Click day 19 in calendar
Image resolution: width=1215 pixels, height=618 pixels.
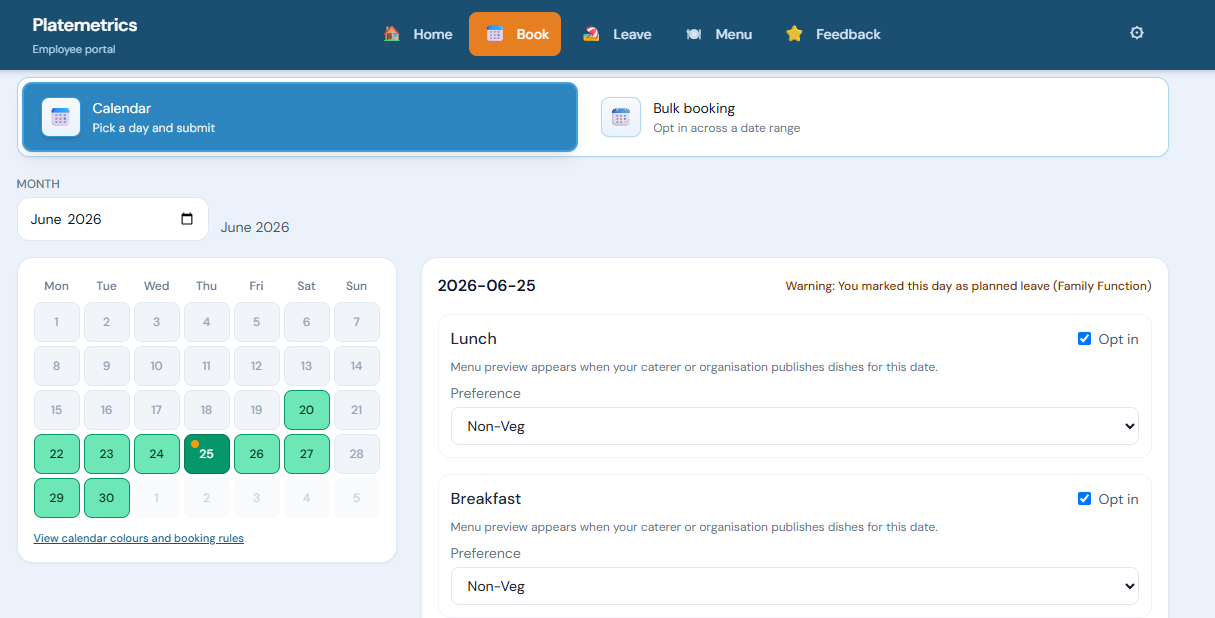[x=257, y=410]
